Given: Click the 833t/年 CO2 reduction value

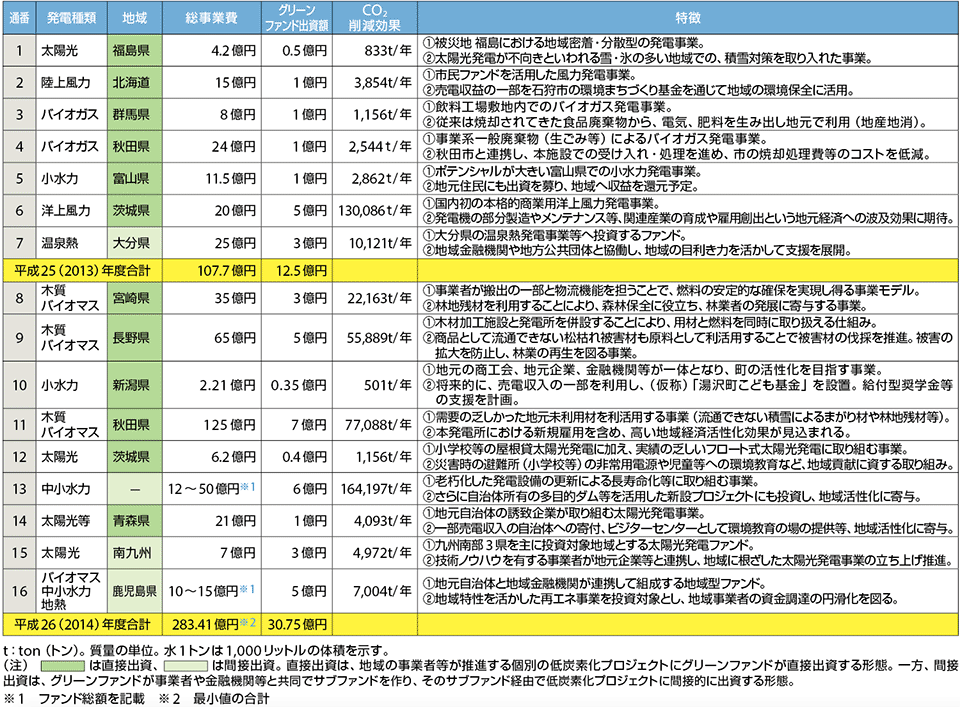Looking at the screenshot, I should (388, 50).
